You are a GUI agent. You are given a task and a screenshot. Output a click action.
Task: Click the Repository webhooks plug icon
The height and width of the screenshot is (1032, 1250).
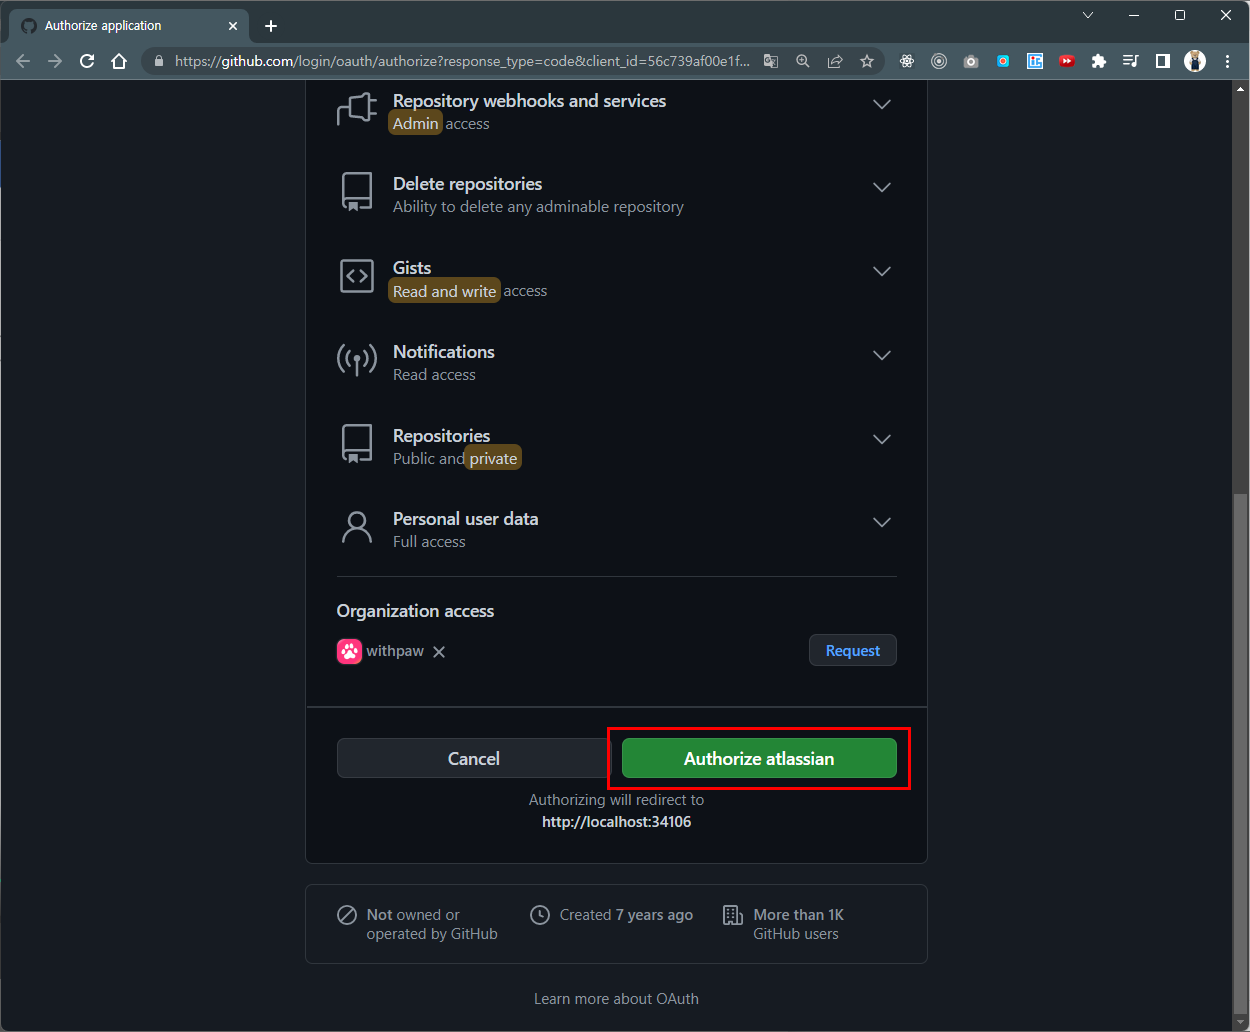pos(357,109)
